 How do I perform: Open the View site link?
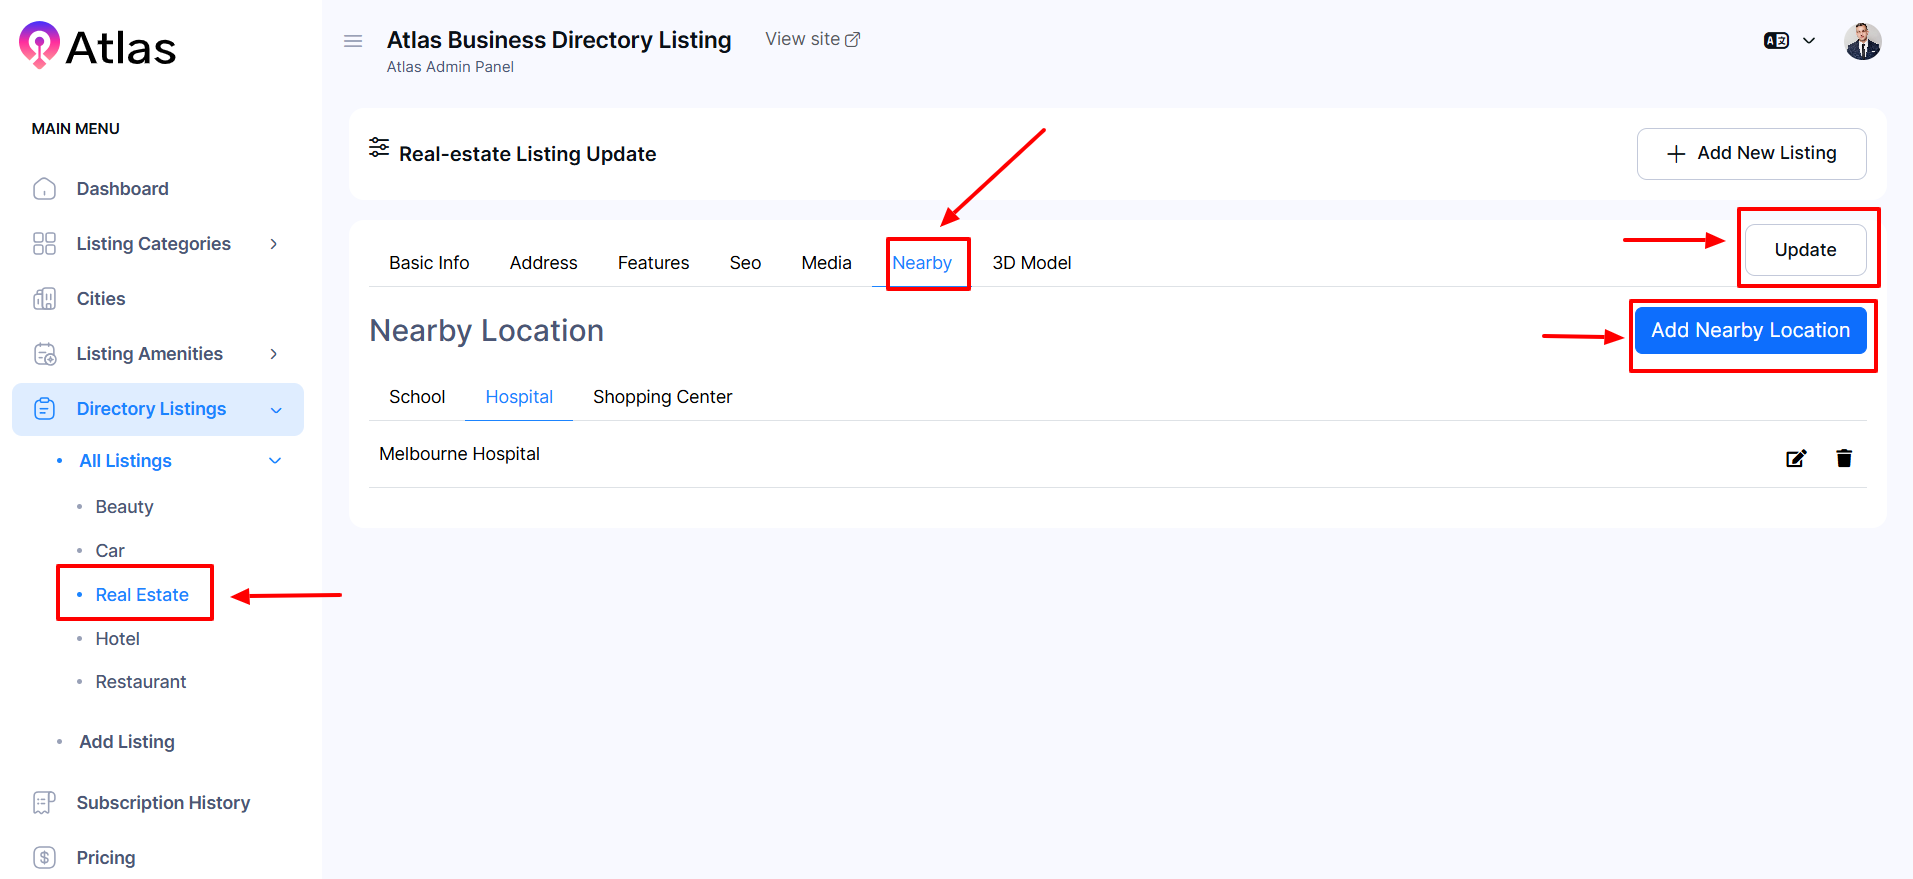812,39
